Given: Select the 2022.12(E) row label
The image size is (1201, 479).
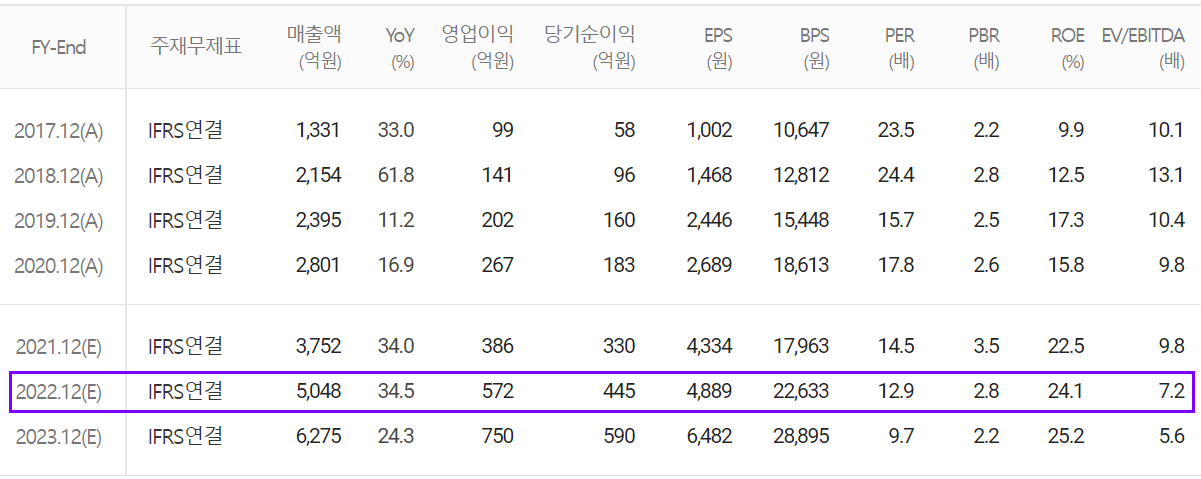Looking at the screenshot, I should (59, 391).
